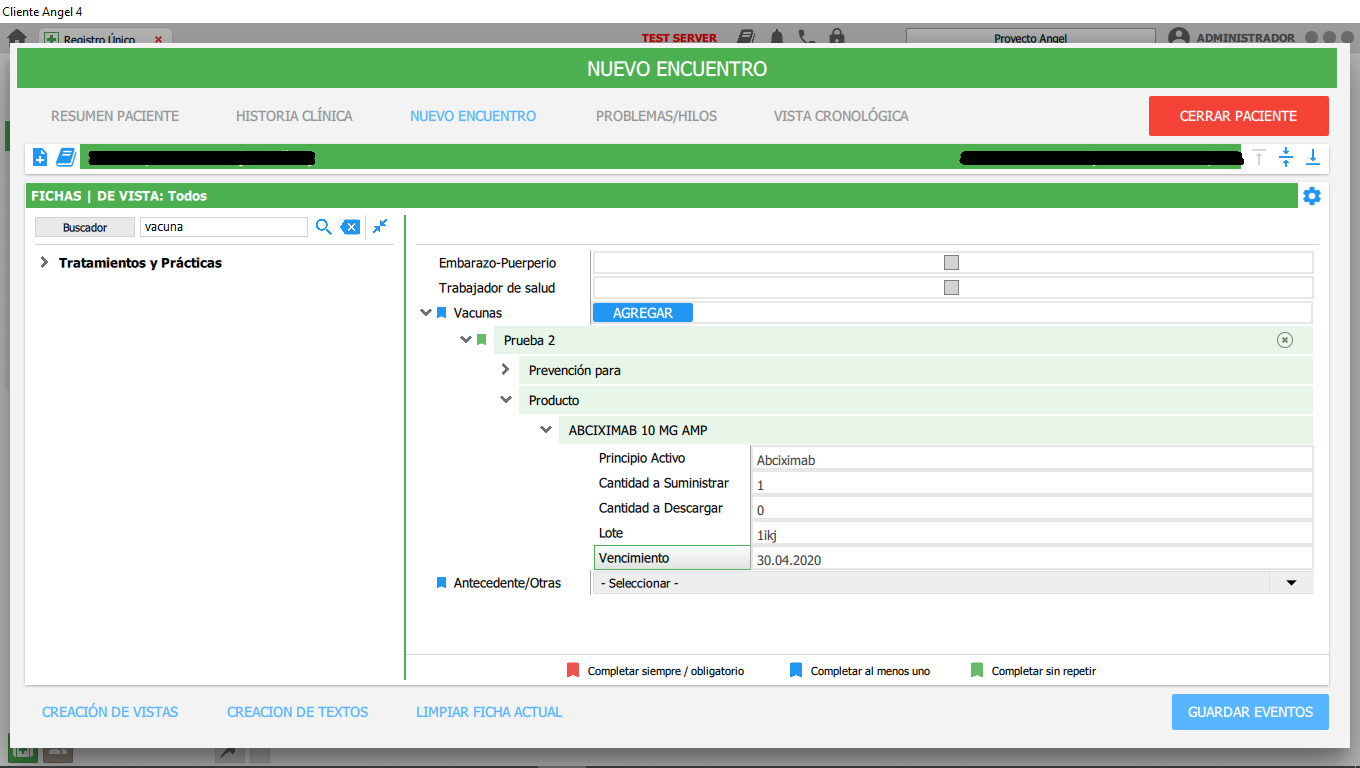Expand the Tratamientos y Prácticas tree node
The width and height of the screenshot is (1360, 768).
(x=44, y=263)
